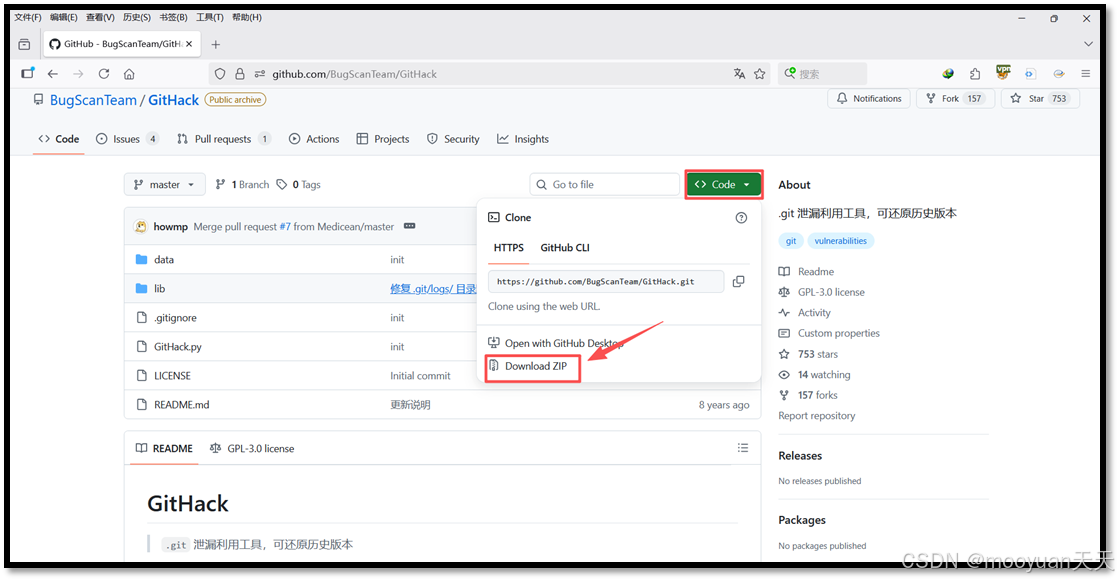Select the README tab
1119x581 pixels.
[x=164, y=448]
